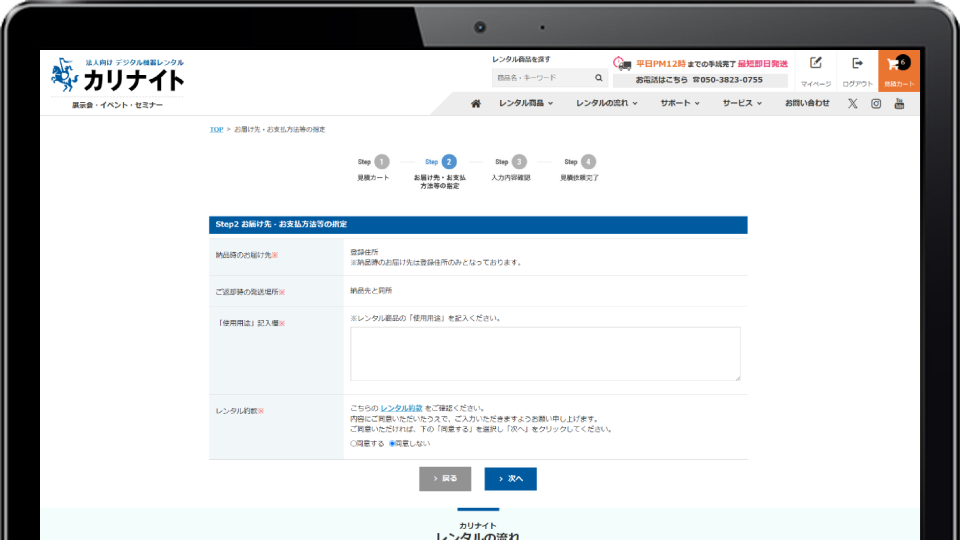Open the お問い合わせ menu item
The image size is (960, 540).
click(x=807, y=103)
